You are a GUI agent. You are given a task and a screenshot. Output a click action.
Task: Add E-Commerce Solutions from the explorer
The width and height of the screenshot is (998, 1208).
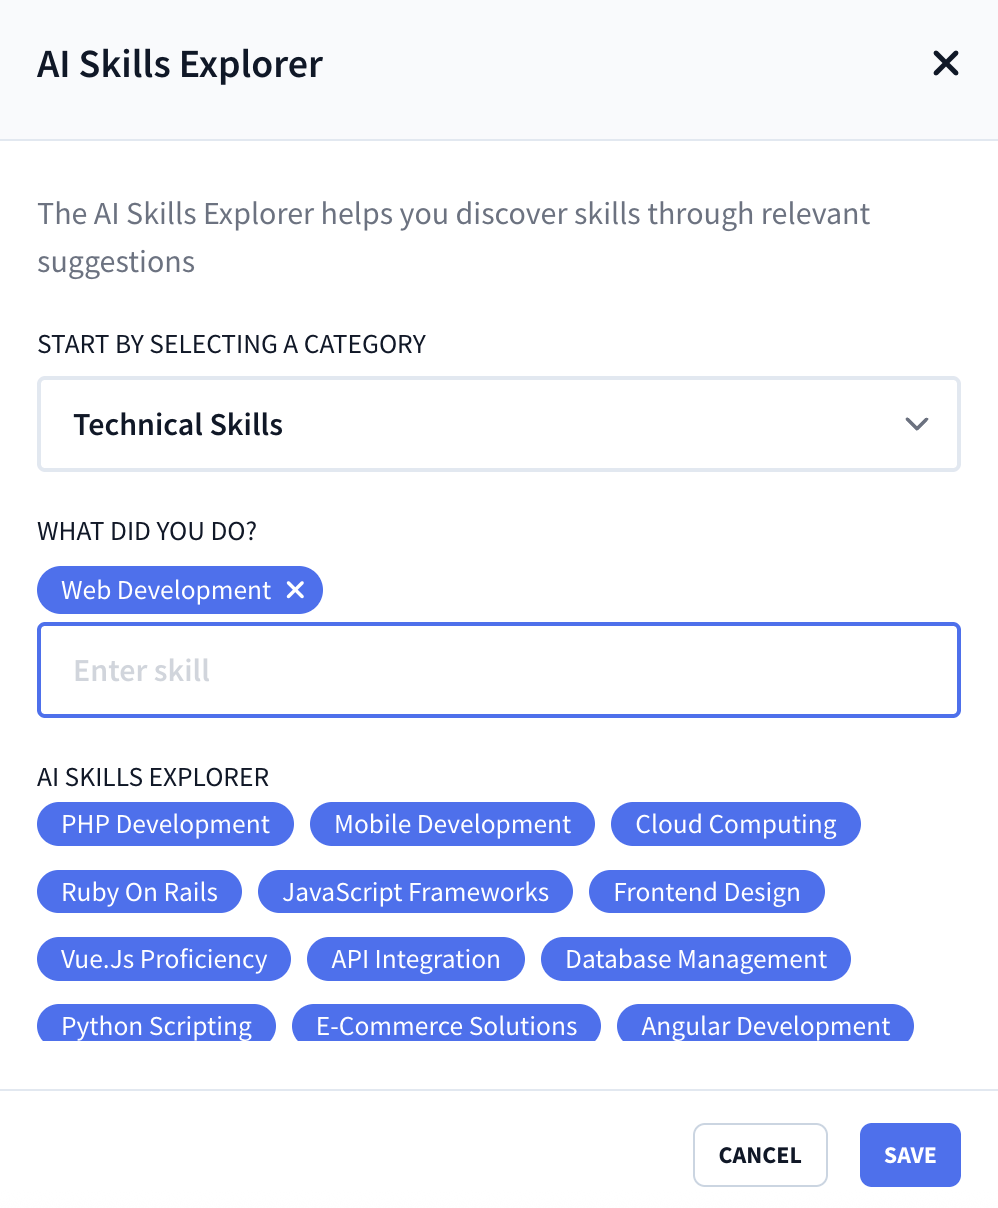[446, 1025]
